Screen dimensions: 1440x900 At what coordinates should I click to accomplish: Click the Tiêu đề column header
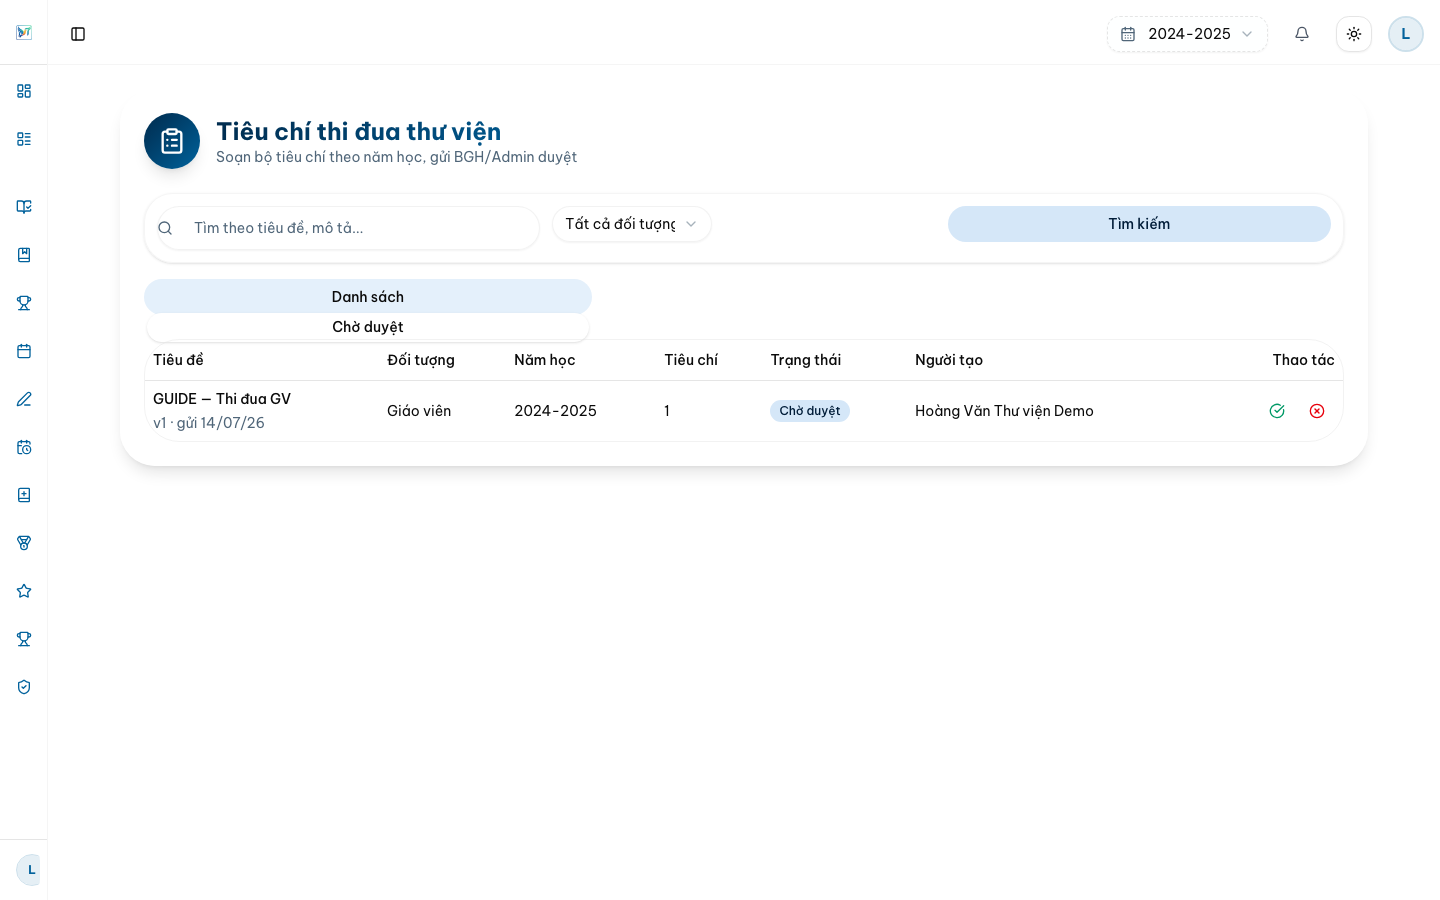tap(178, 360)
